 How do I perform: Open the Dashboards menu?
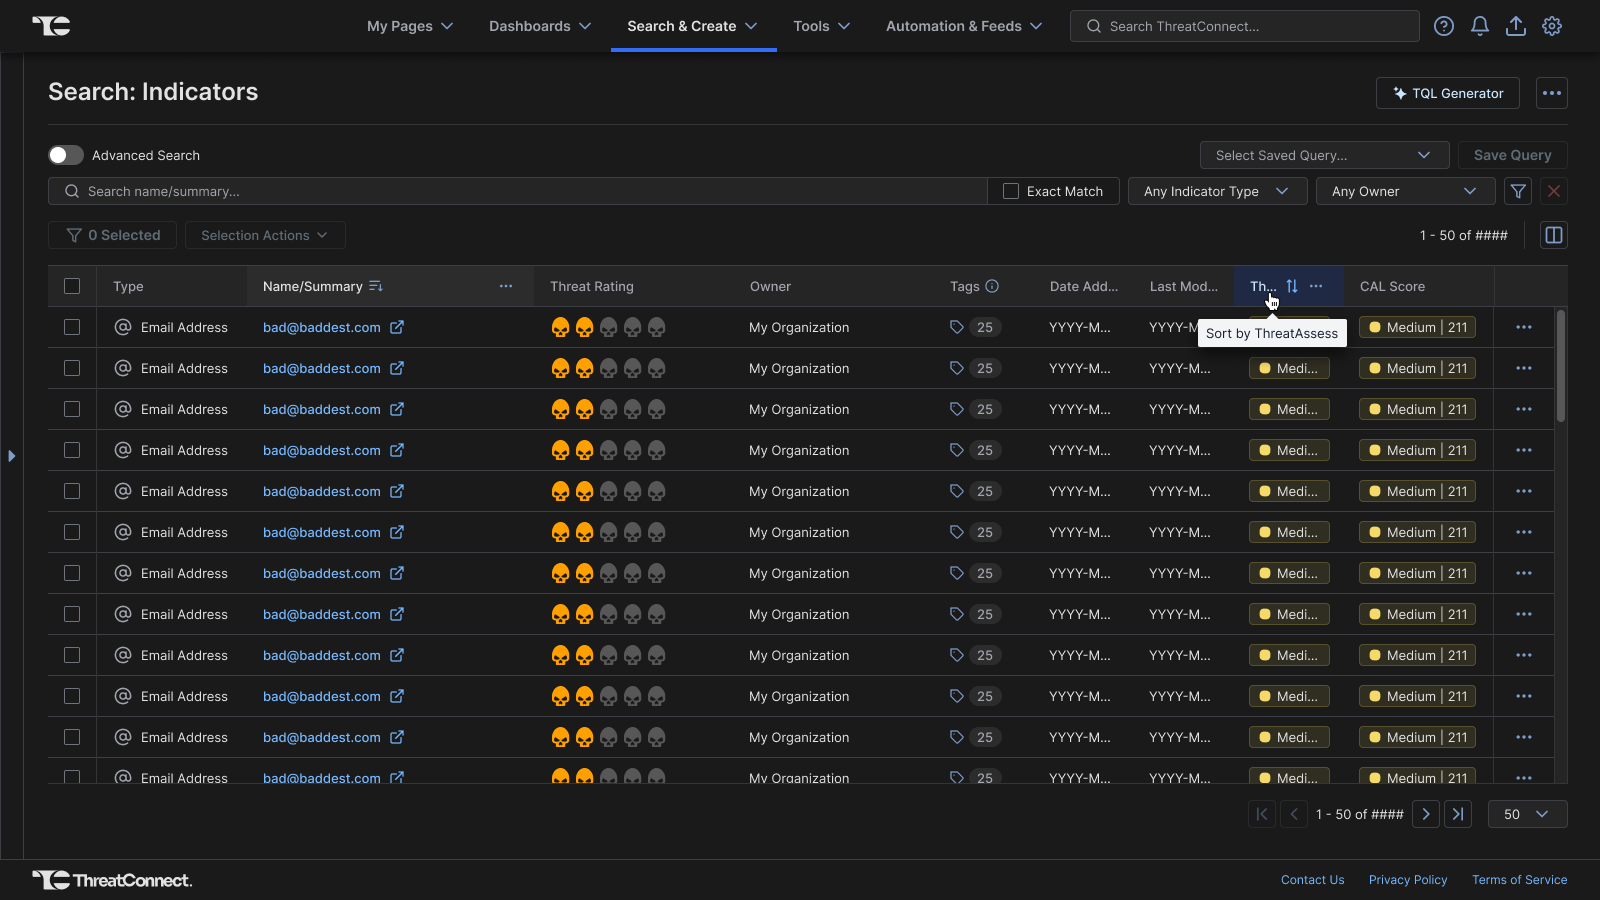coord(539,26)
